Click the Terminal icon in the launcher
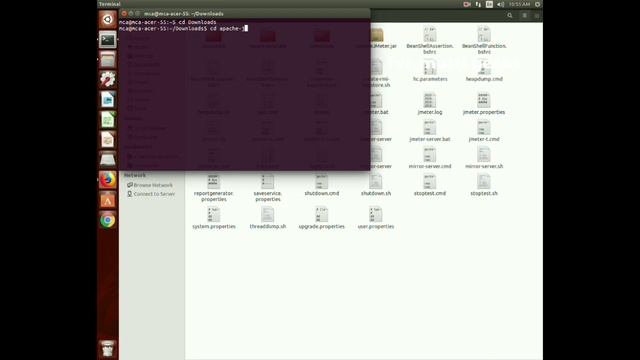The height and width of the screenshot is (360, 640). coord(108,40)
